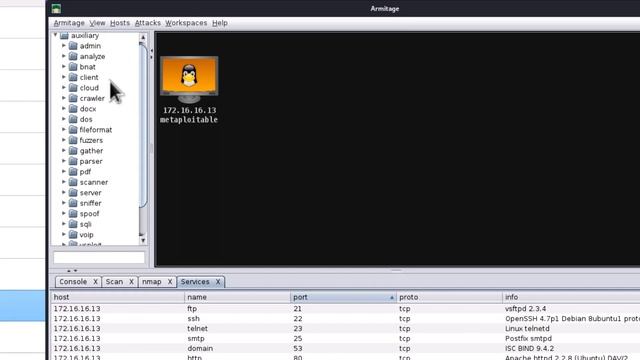Expand the analyze folder arrow

[64, 56]
